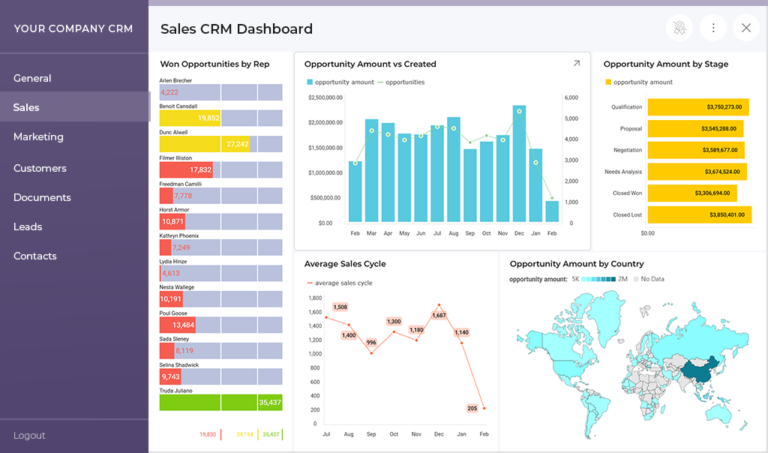Open the Leads section

pyautogui.click(x=27, y=227)
